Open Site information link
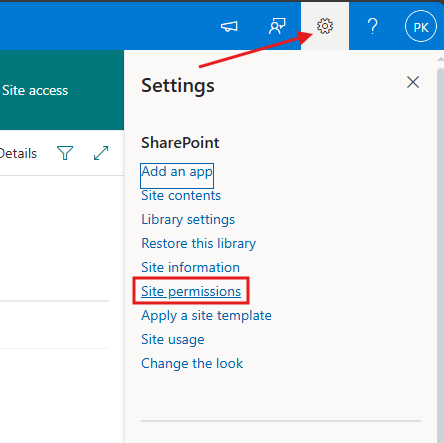Viewport: 444px width, 443px height. pos(190,268)
